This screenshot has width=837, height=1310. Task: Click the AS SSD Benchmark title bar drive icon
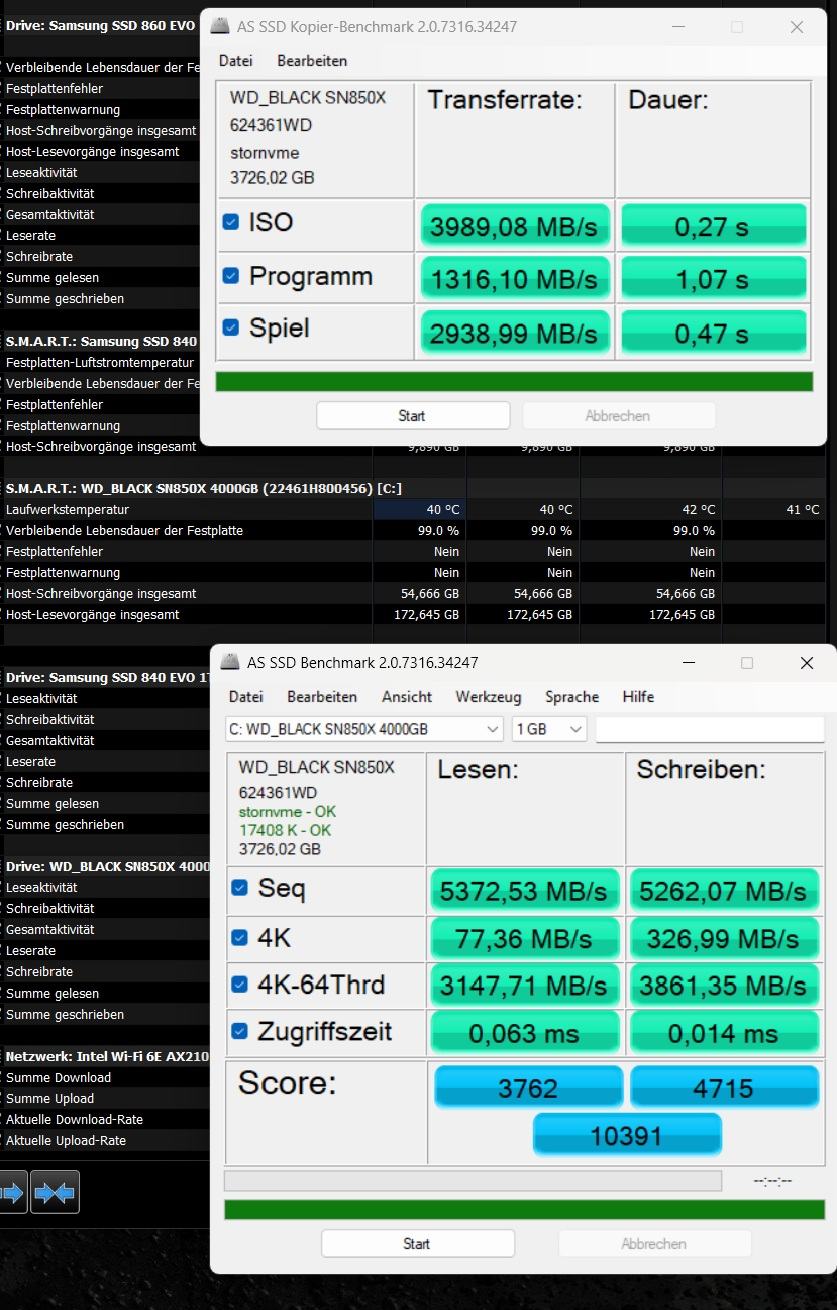tap(230, 662)
